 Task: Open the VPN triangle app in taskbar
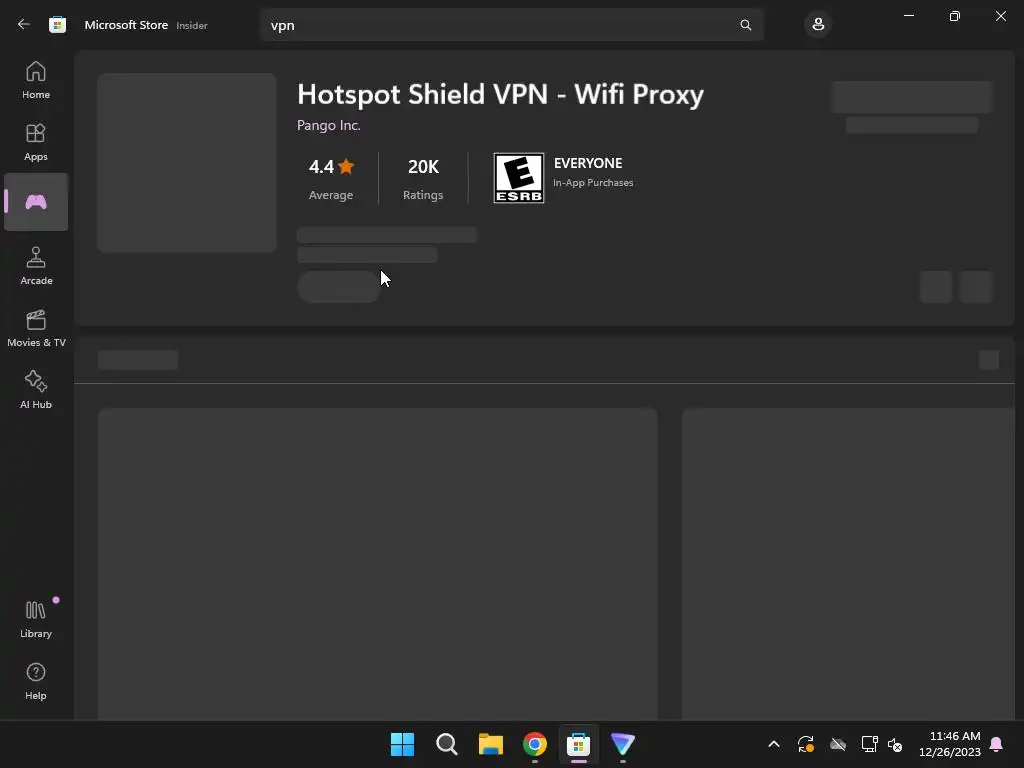tap(622, 744)
